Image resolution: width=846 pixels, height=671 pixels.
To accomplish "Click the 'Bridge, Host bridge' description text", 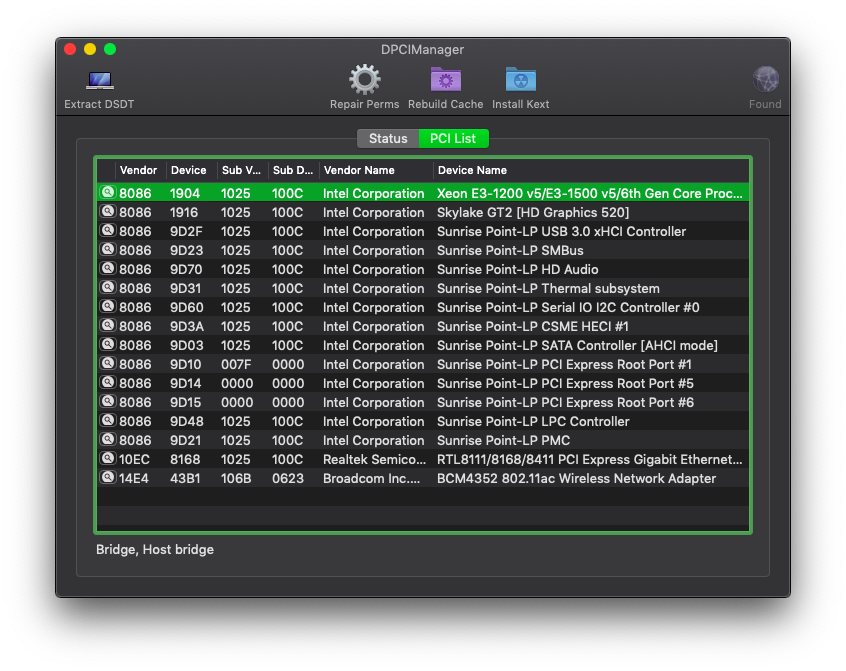I will 155,550.
